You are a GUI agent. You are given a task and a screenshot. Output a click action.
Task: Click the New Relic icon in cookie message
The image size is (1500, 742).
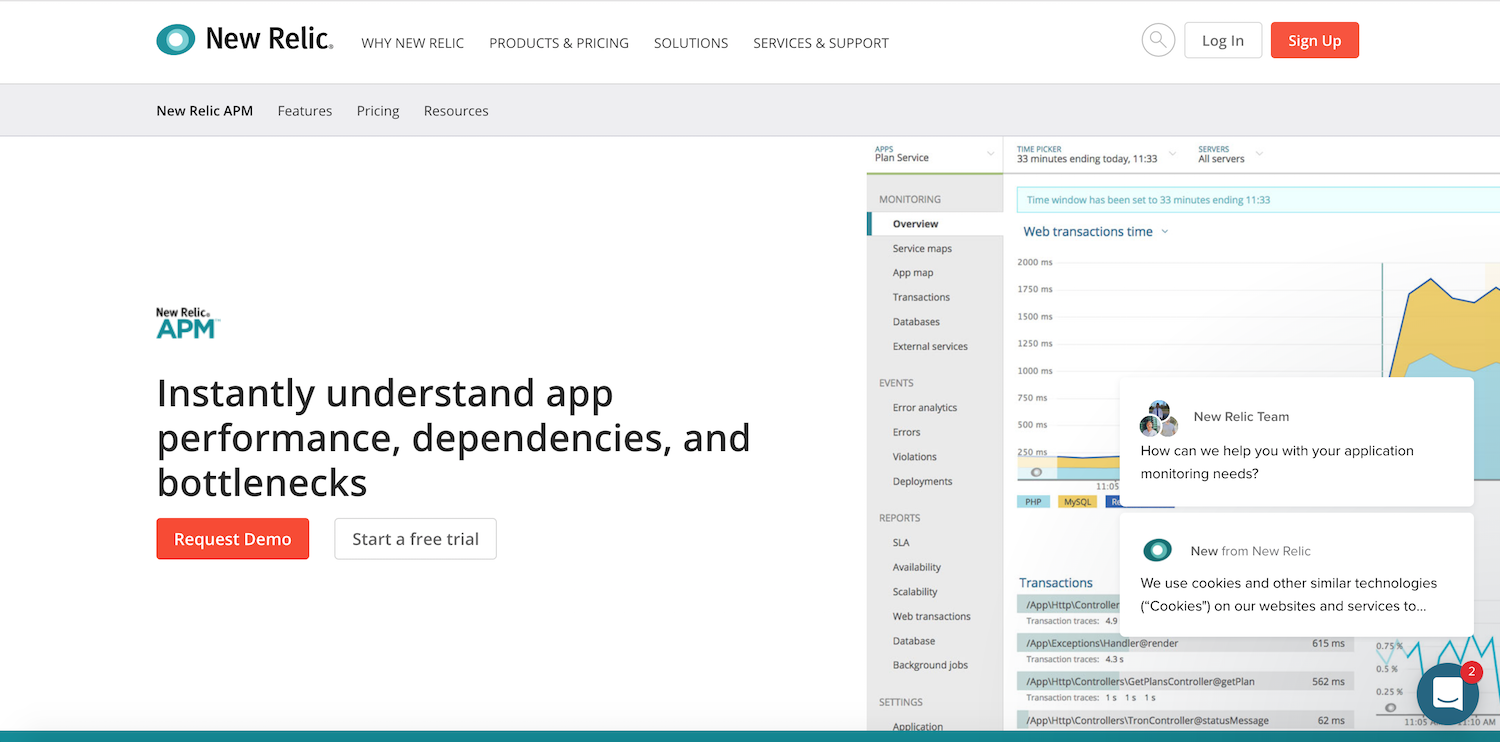coord(1157,550)
